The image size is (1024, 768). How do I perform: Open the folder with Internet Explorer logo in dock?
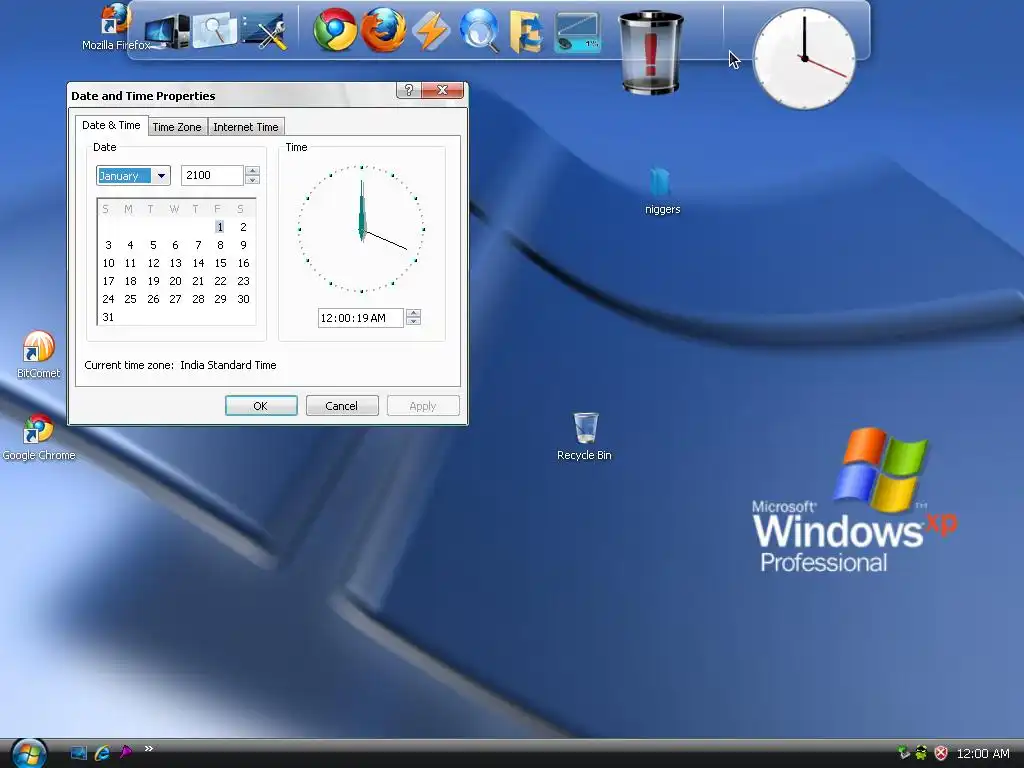point(526,31)
